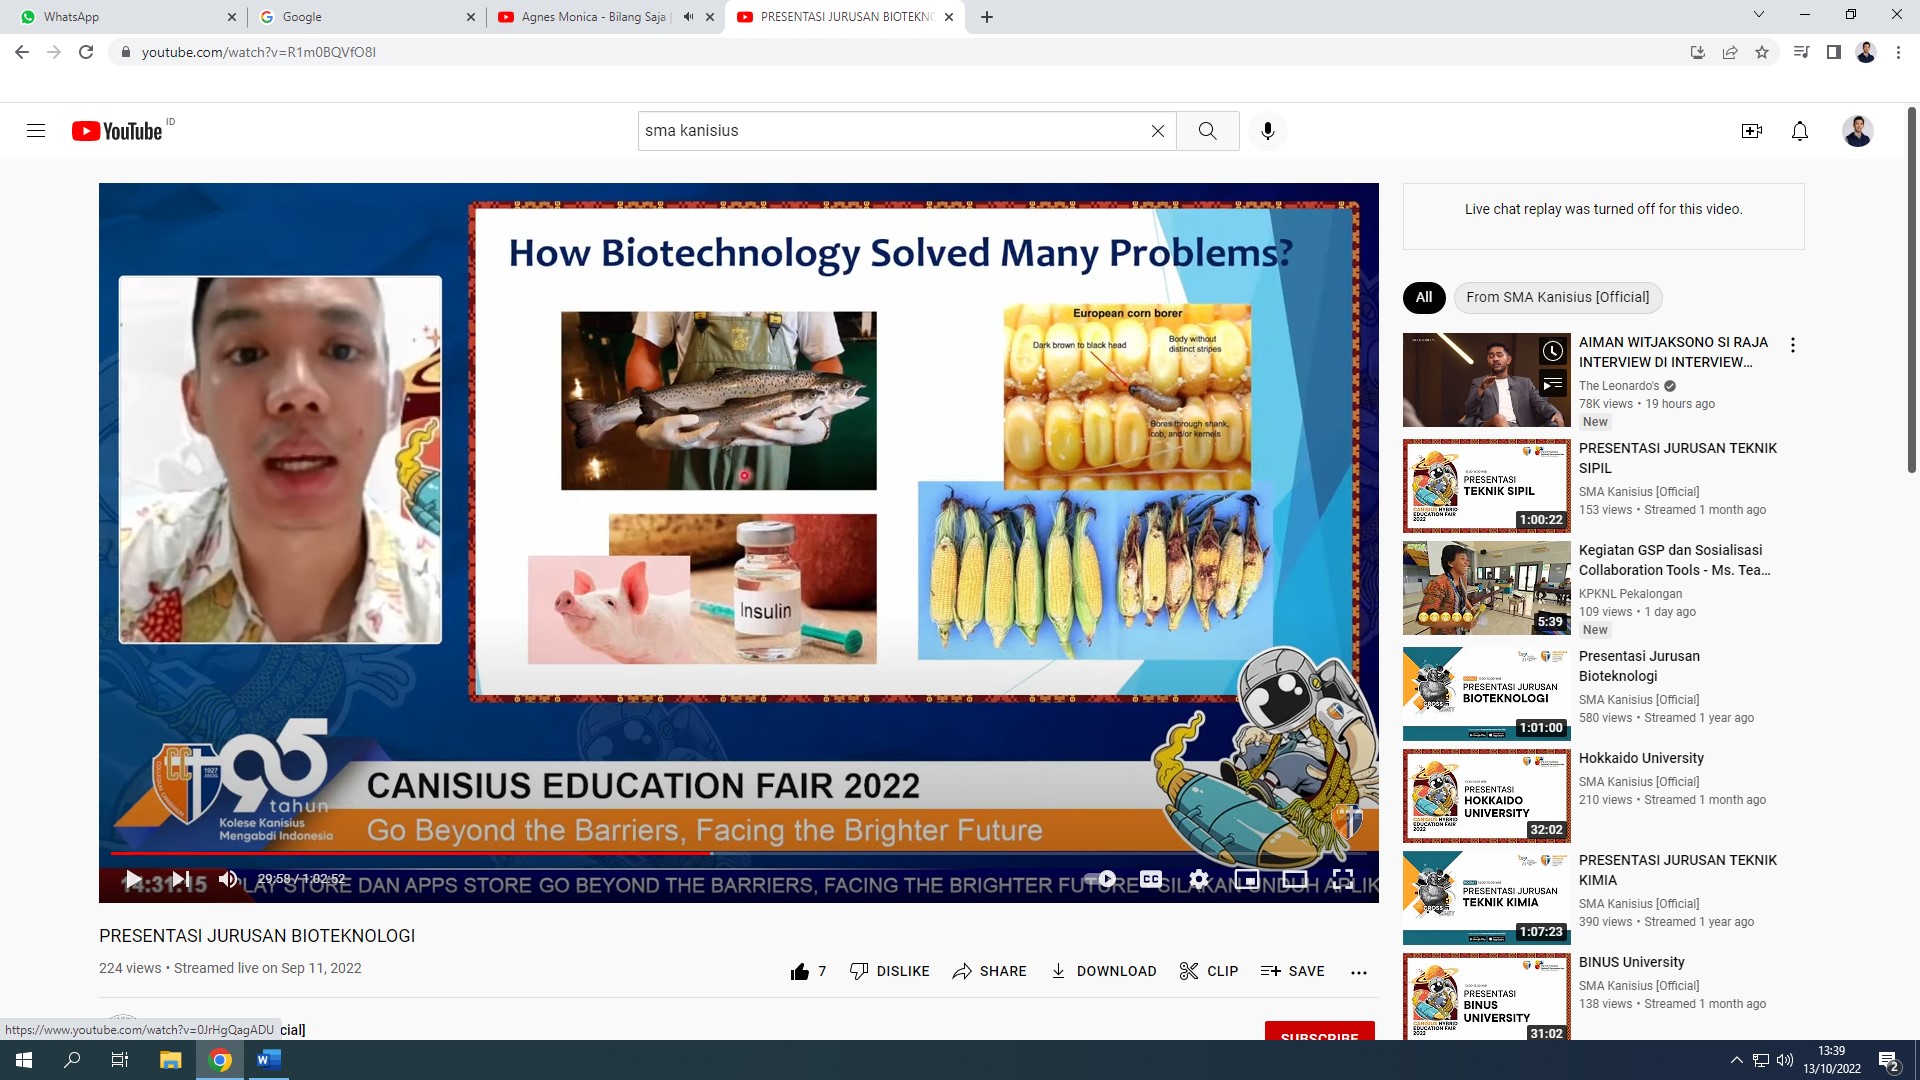The image size is (1920, 1080).
Task: Share this page from address bar
Action: point(1730,52)
